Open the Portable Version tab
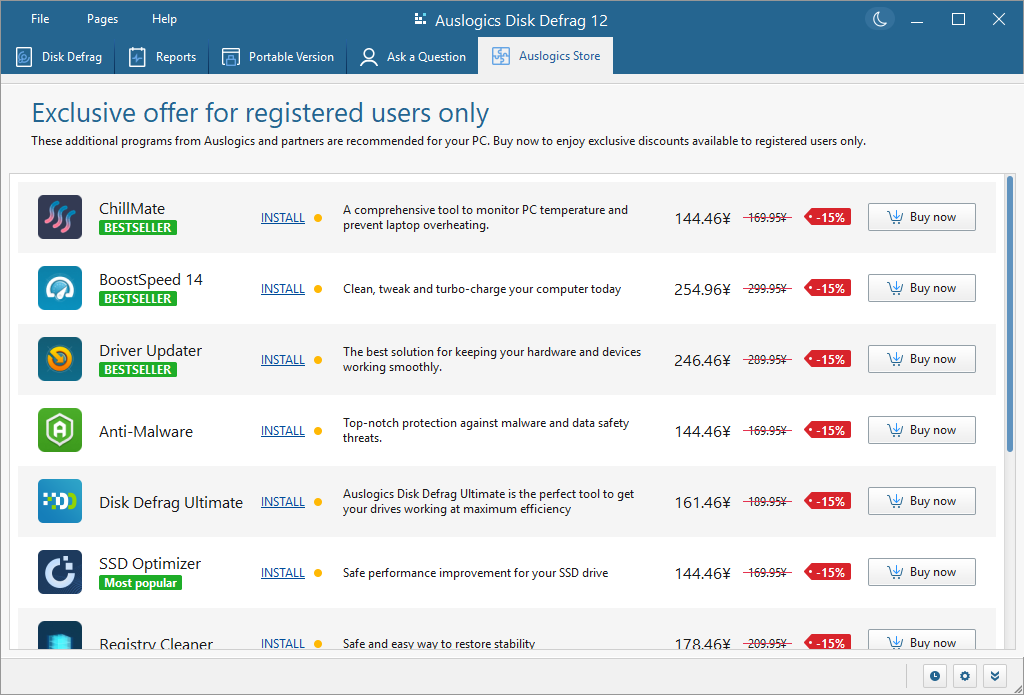 pyautogui.click(x=278, y=57)
